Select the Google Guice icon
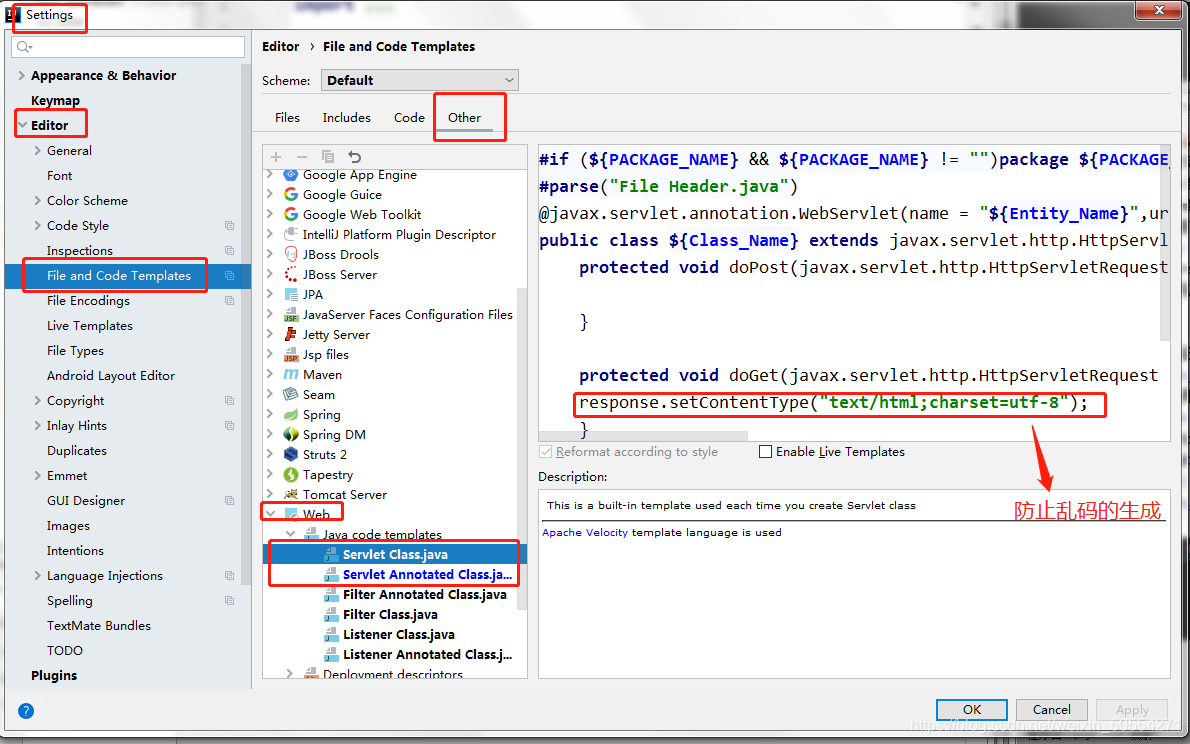Screen dimensions: 1190x744 pyautogui.click(x=291, y=194)
